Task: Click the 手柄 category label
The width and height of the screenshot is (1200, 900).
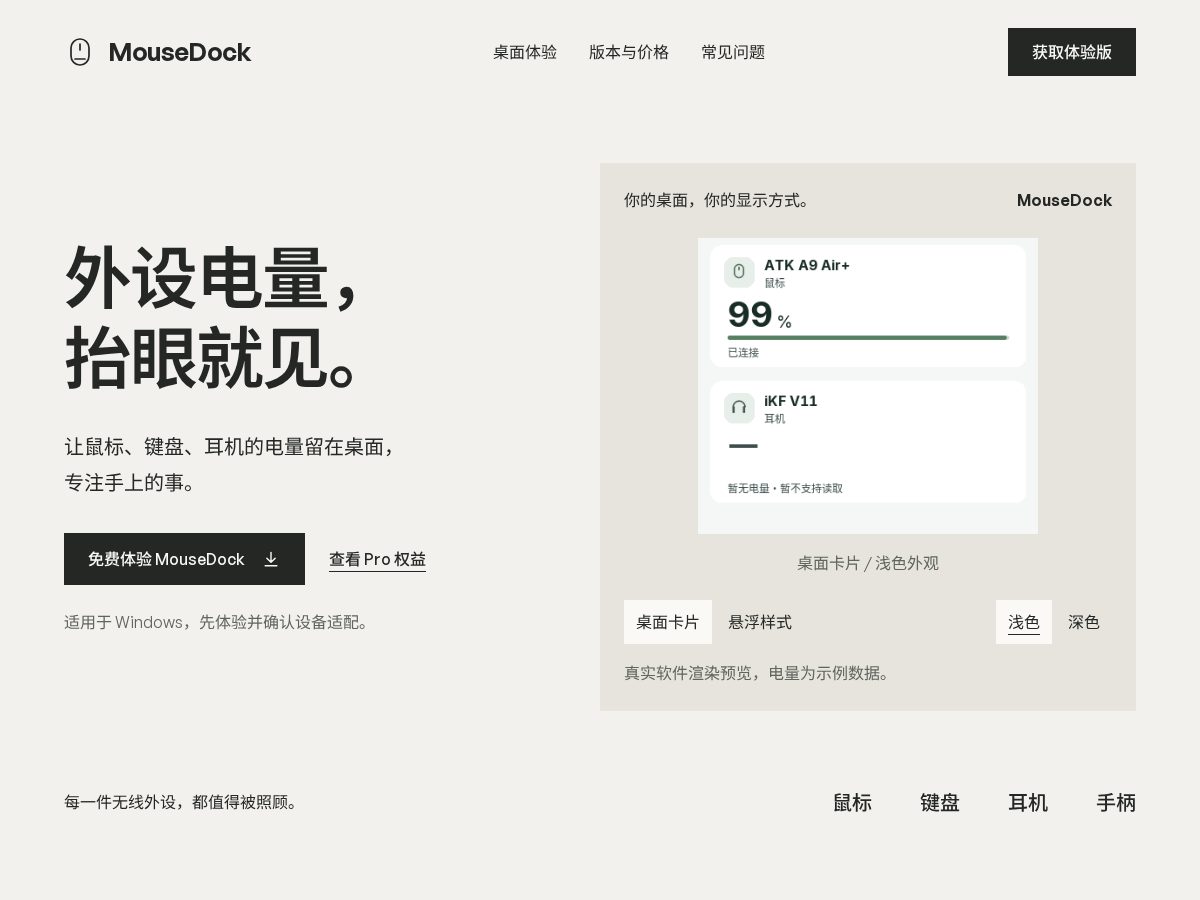Action: 1116,803
